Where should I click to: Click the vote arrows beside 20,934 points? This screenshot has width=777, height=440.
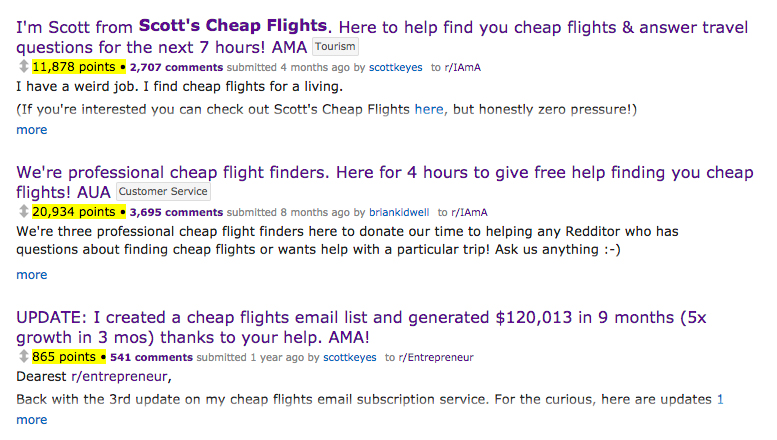(x=23, y=212)
